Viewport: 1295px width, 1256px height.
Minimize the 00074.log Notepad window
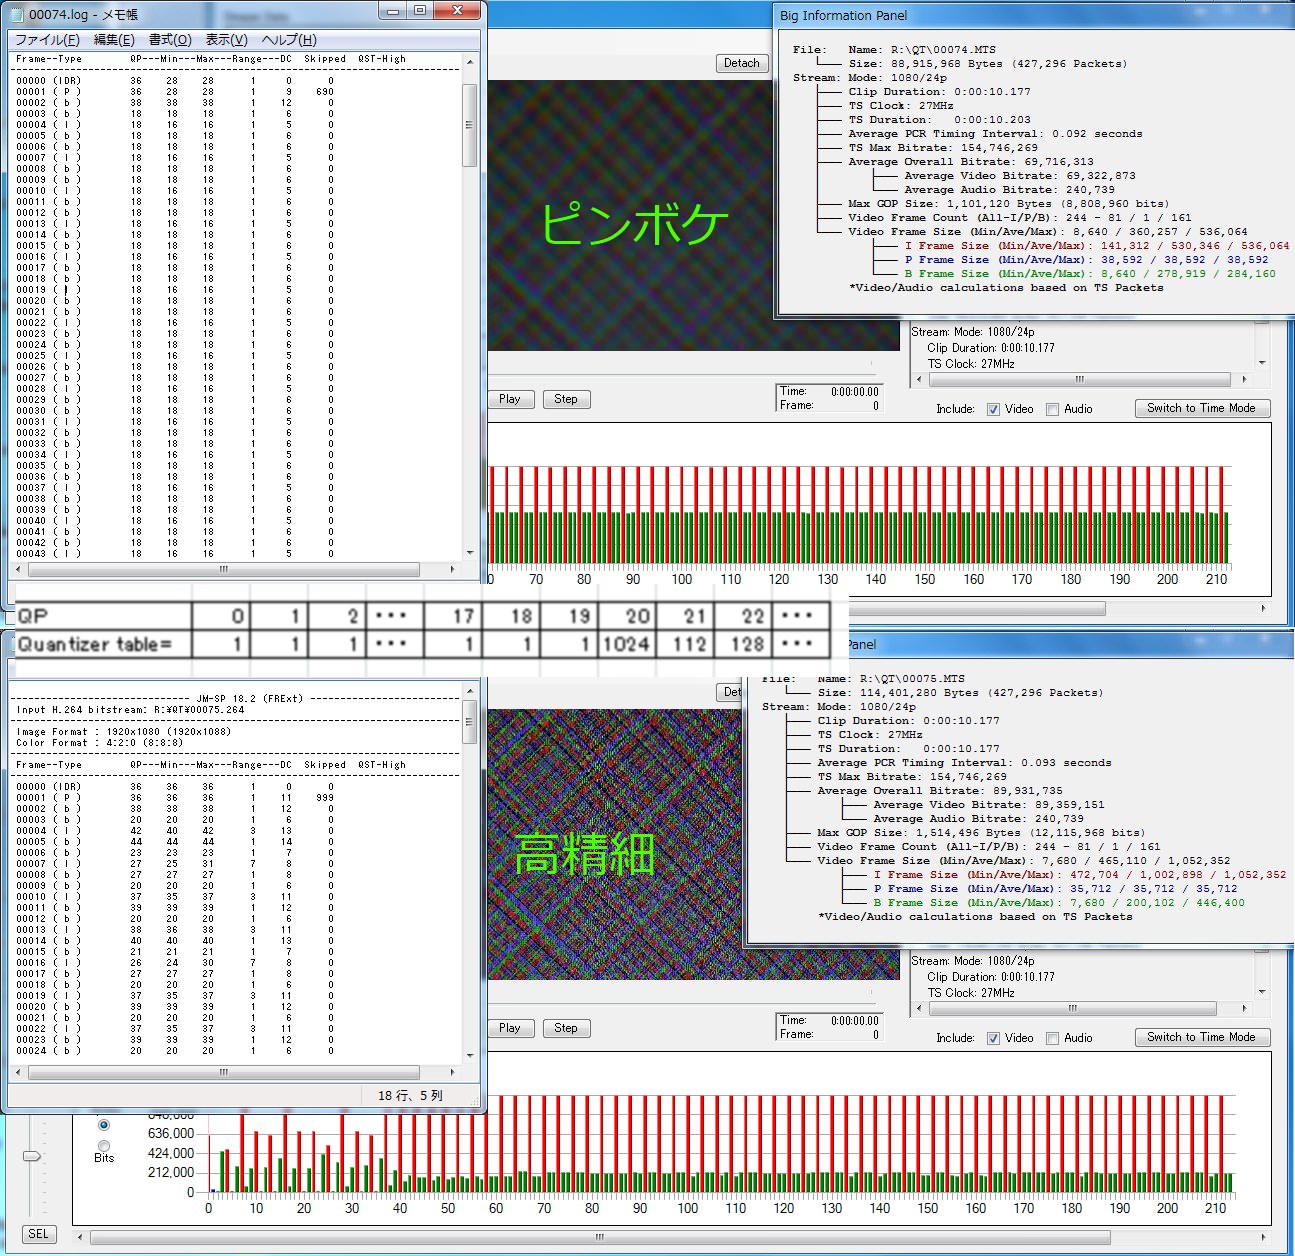[393, 11]
